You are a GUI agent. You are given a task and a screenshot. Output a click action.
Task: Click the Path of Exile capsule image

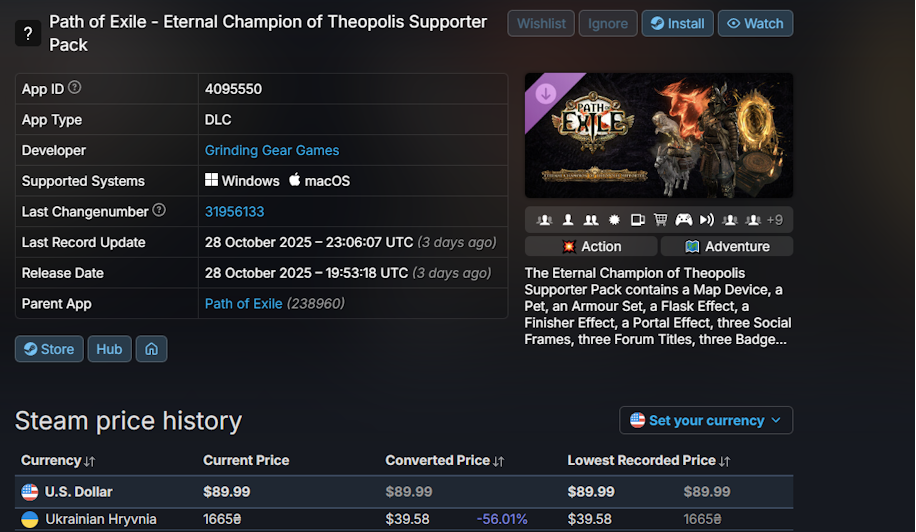coord(659,135)
